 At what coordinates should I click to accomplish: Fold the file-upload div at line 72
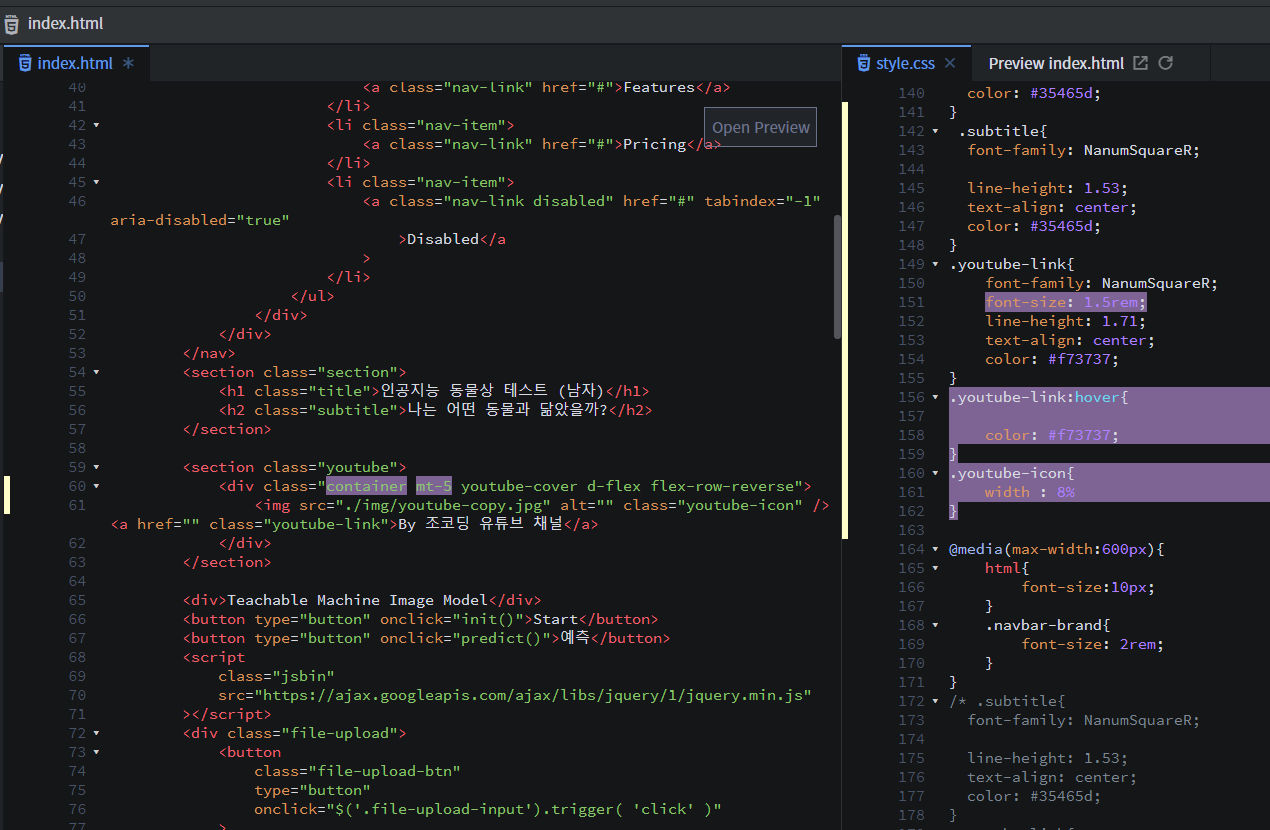(96, 733)
